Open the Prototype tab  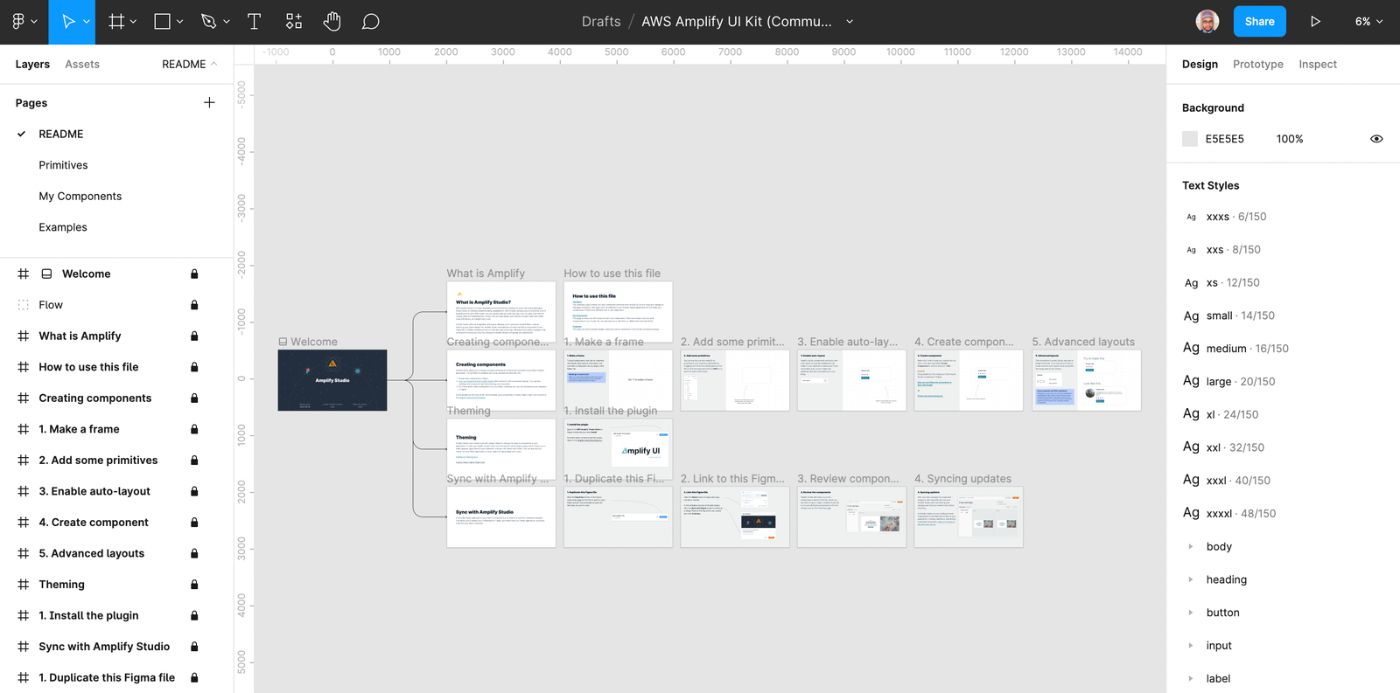[x=1258, y=64]
